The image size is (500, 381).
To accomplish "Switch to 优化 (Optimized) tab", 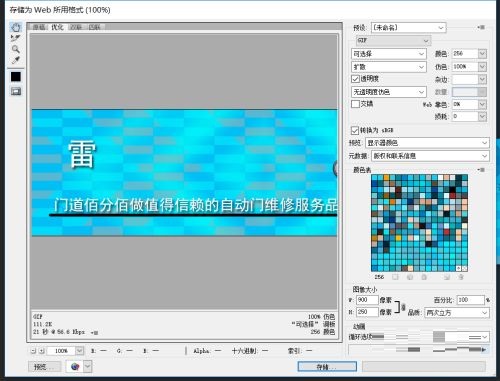I will [57, 27].
